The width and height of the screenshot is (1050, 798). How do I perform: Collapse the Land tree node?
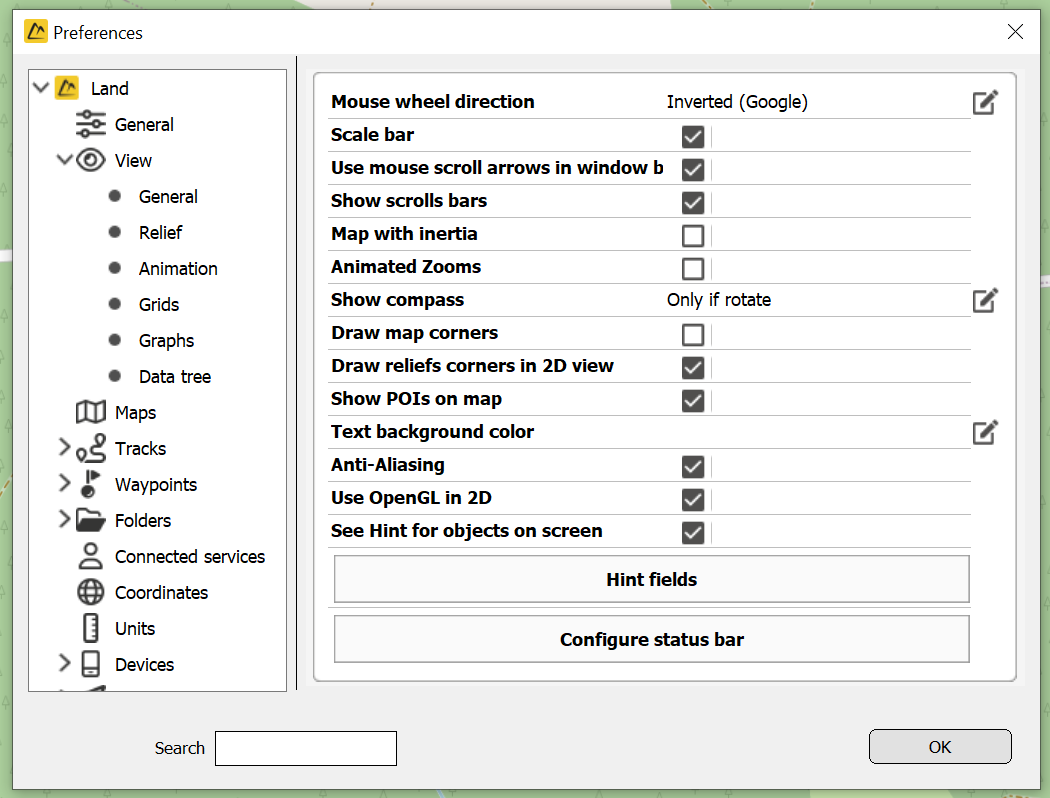[x=40, y=88]
